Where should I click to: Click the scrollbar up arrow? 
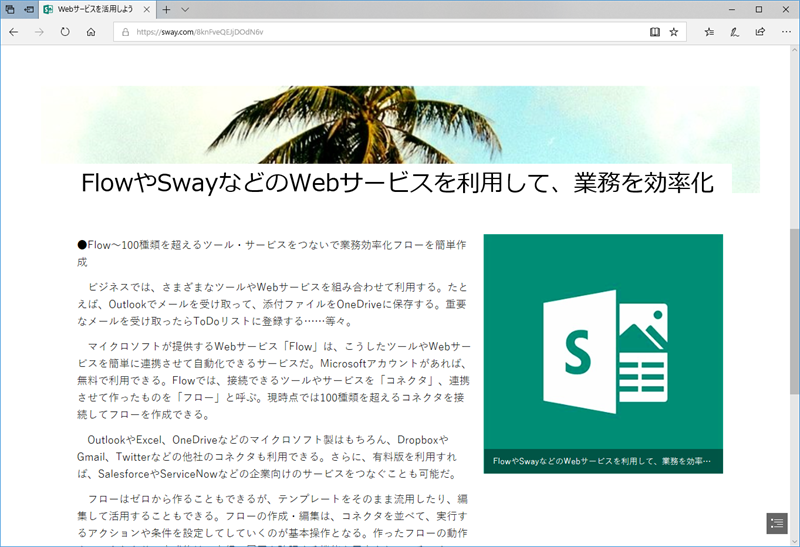(x=794, y=50)
